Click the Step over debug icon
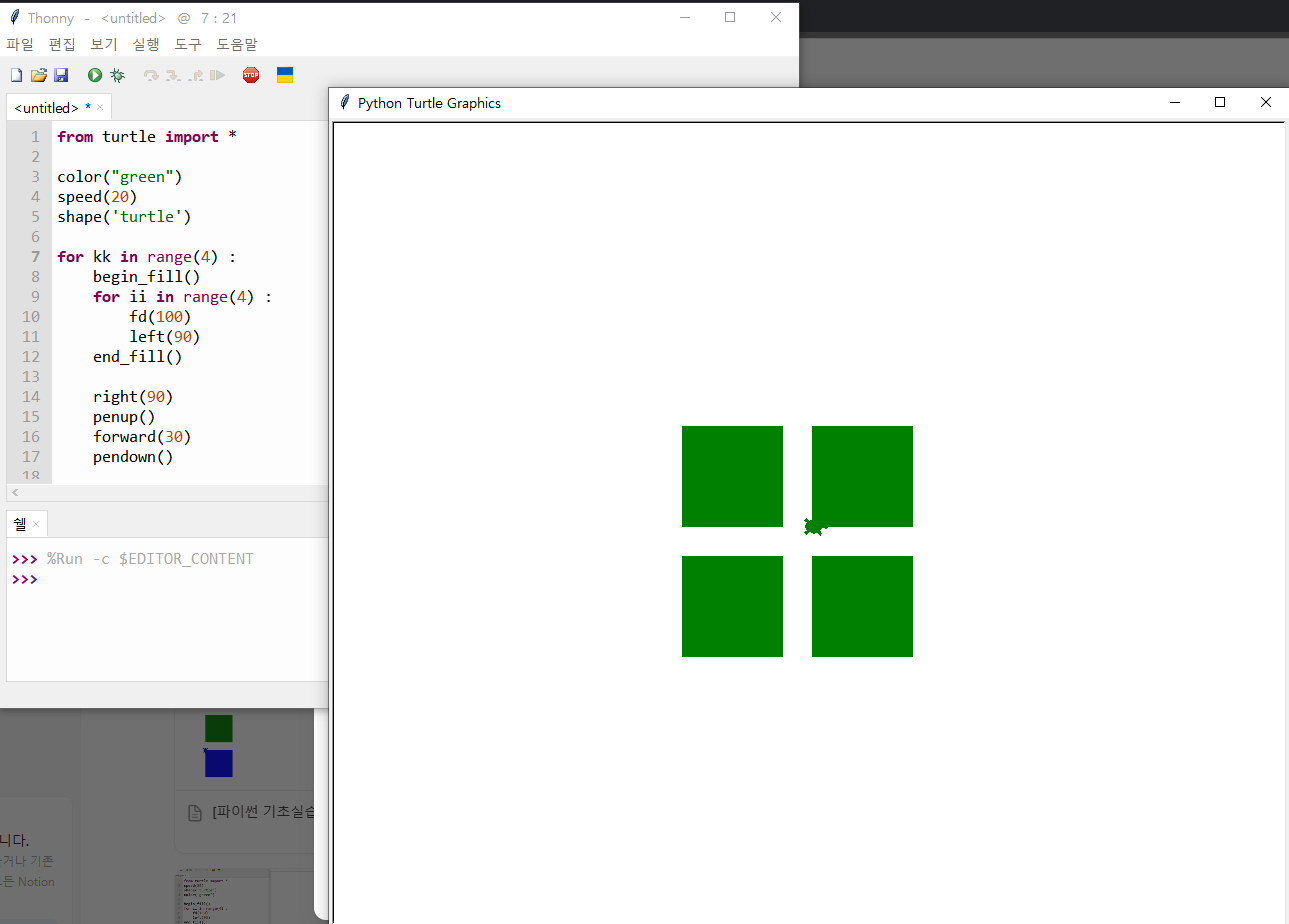The image size is (1289, 924). click(151, 75)
